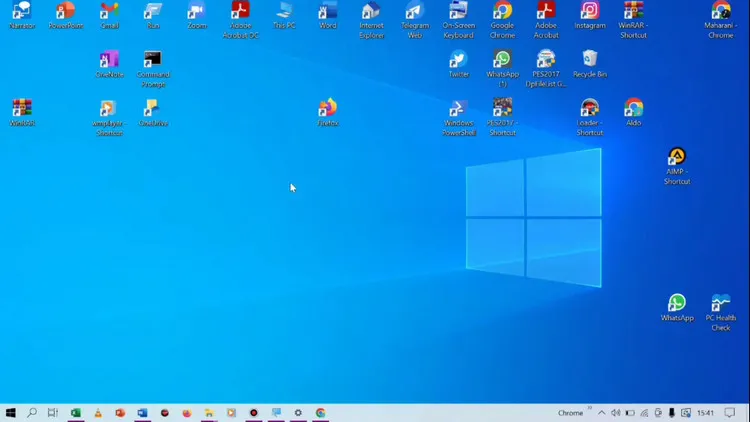This screenshot has height=422, width=750.
Task: Open VLC media player from taskbar
Action: pos(98,412)
